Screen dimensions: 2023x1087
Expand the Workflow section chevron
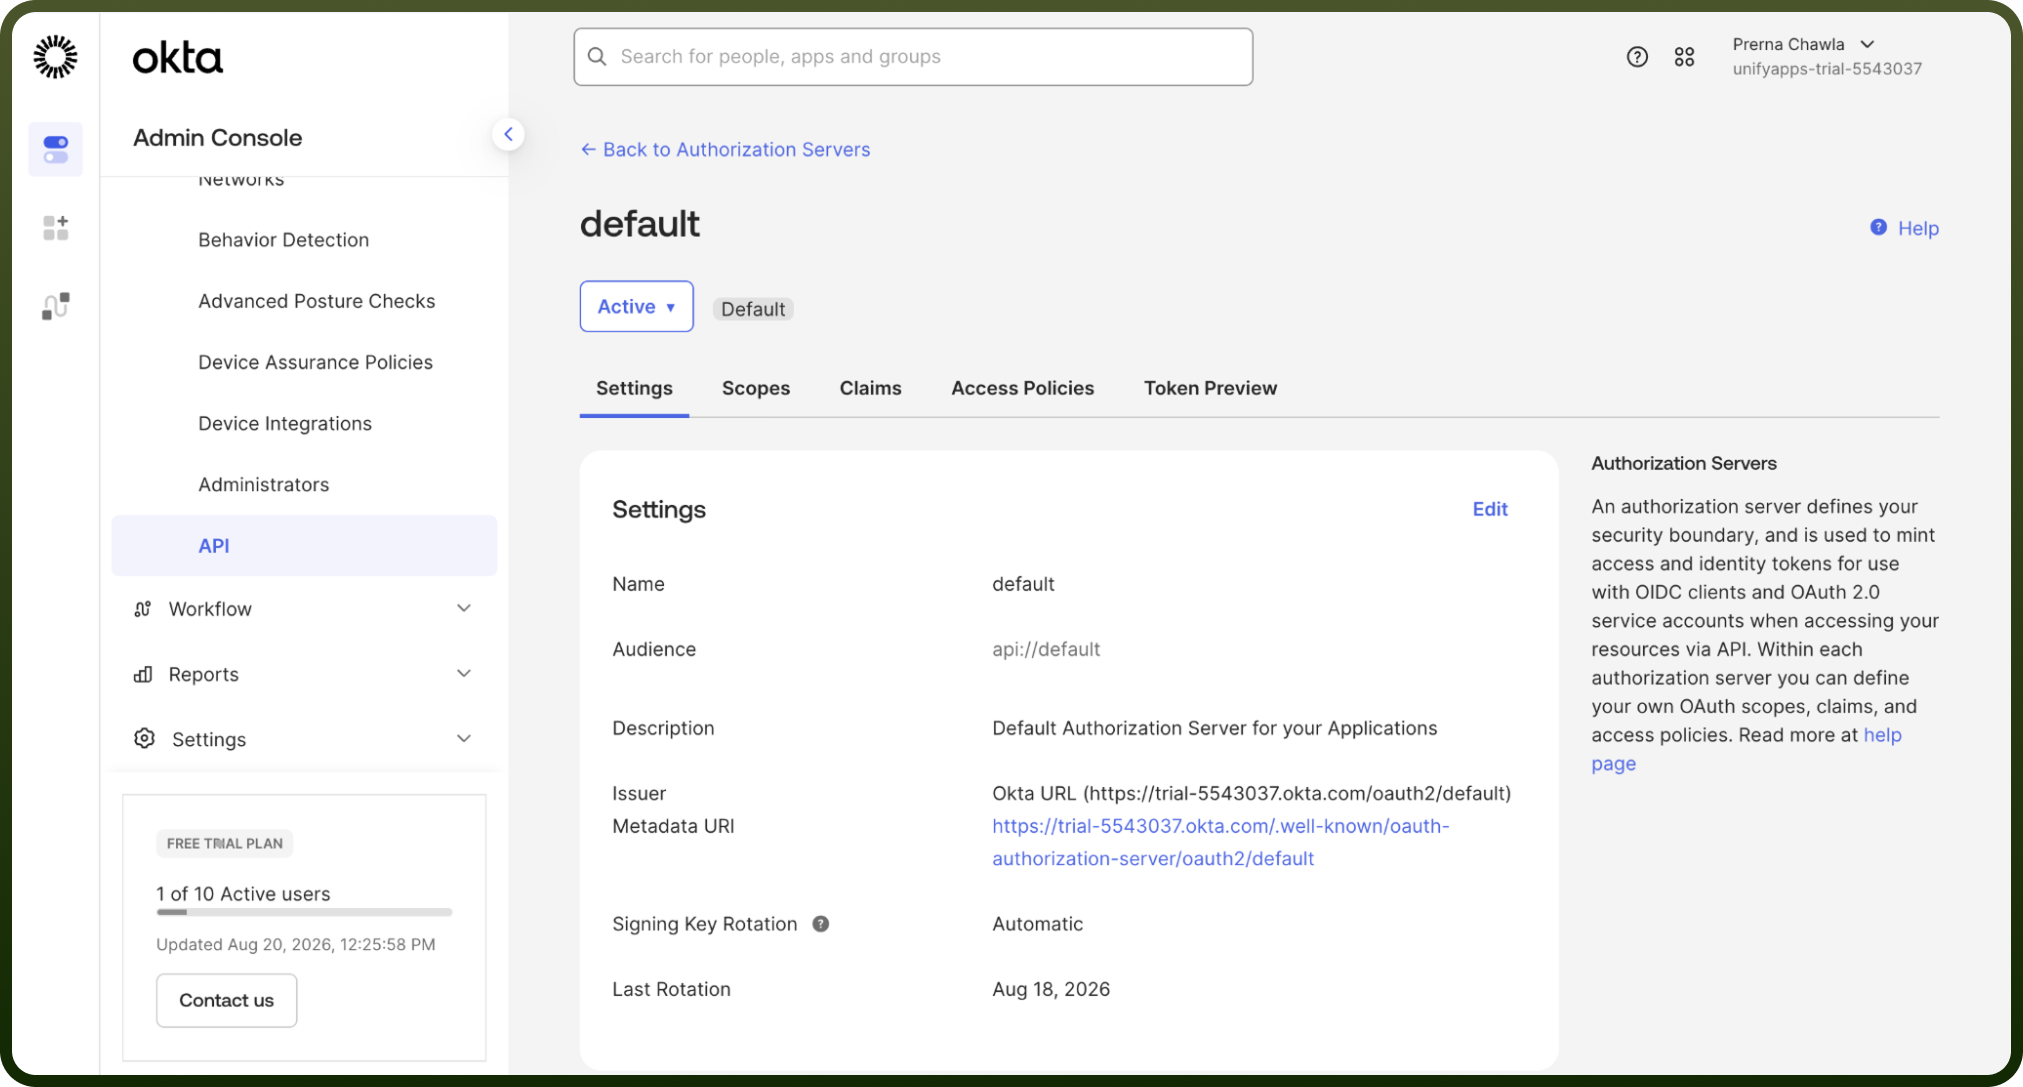[x=464, y=608]
